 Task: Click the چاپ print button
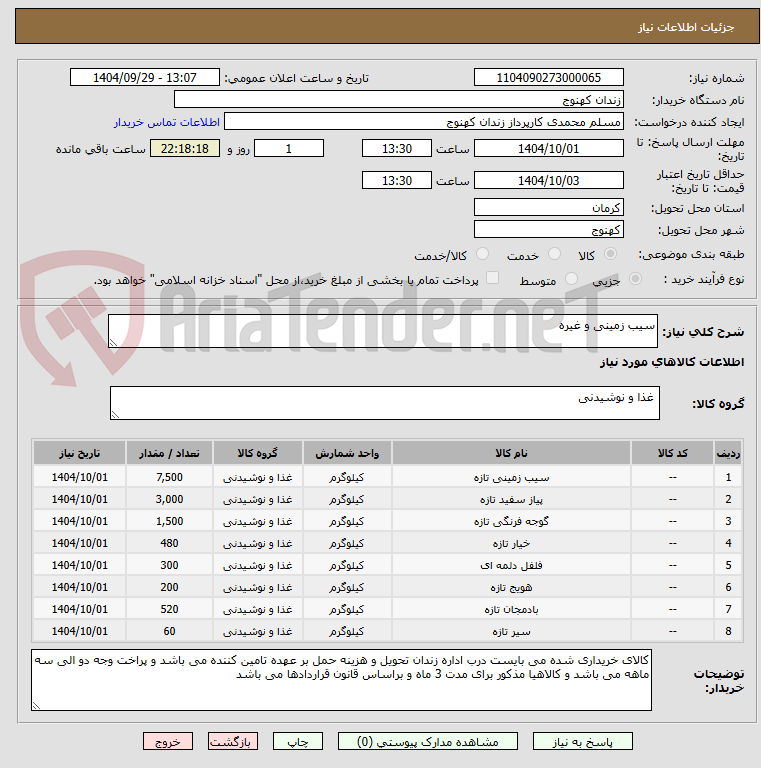click(x=298, y=742)
